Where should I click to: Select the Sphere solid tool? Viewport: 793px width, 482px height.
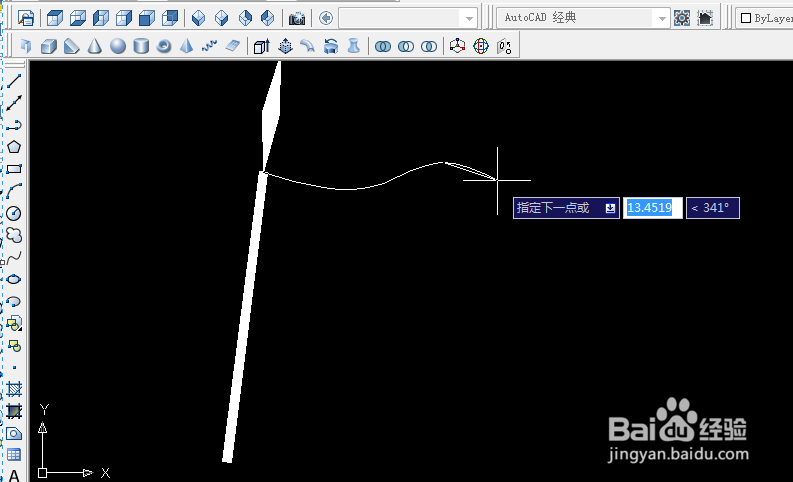pos(118,47)
